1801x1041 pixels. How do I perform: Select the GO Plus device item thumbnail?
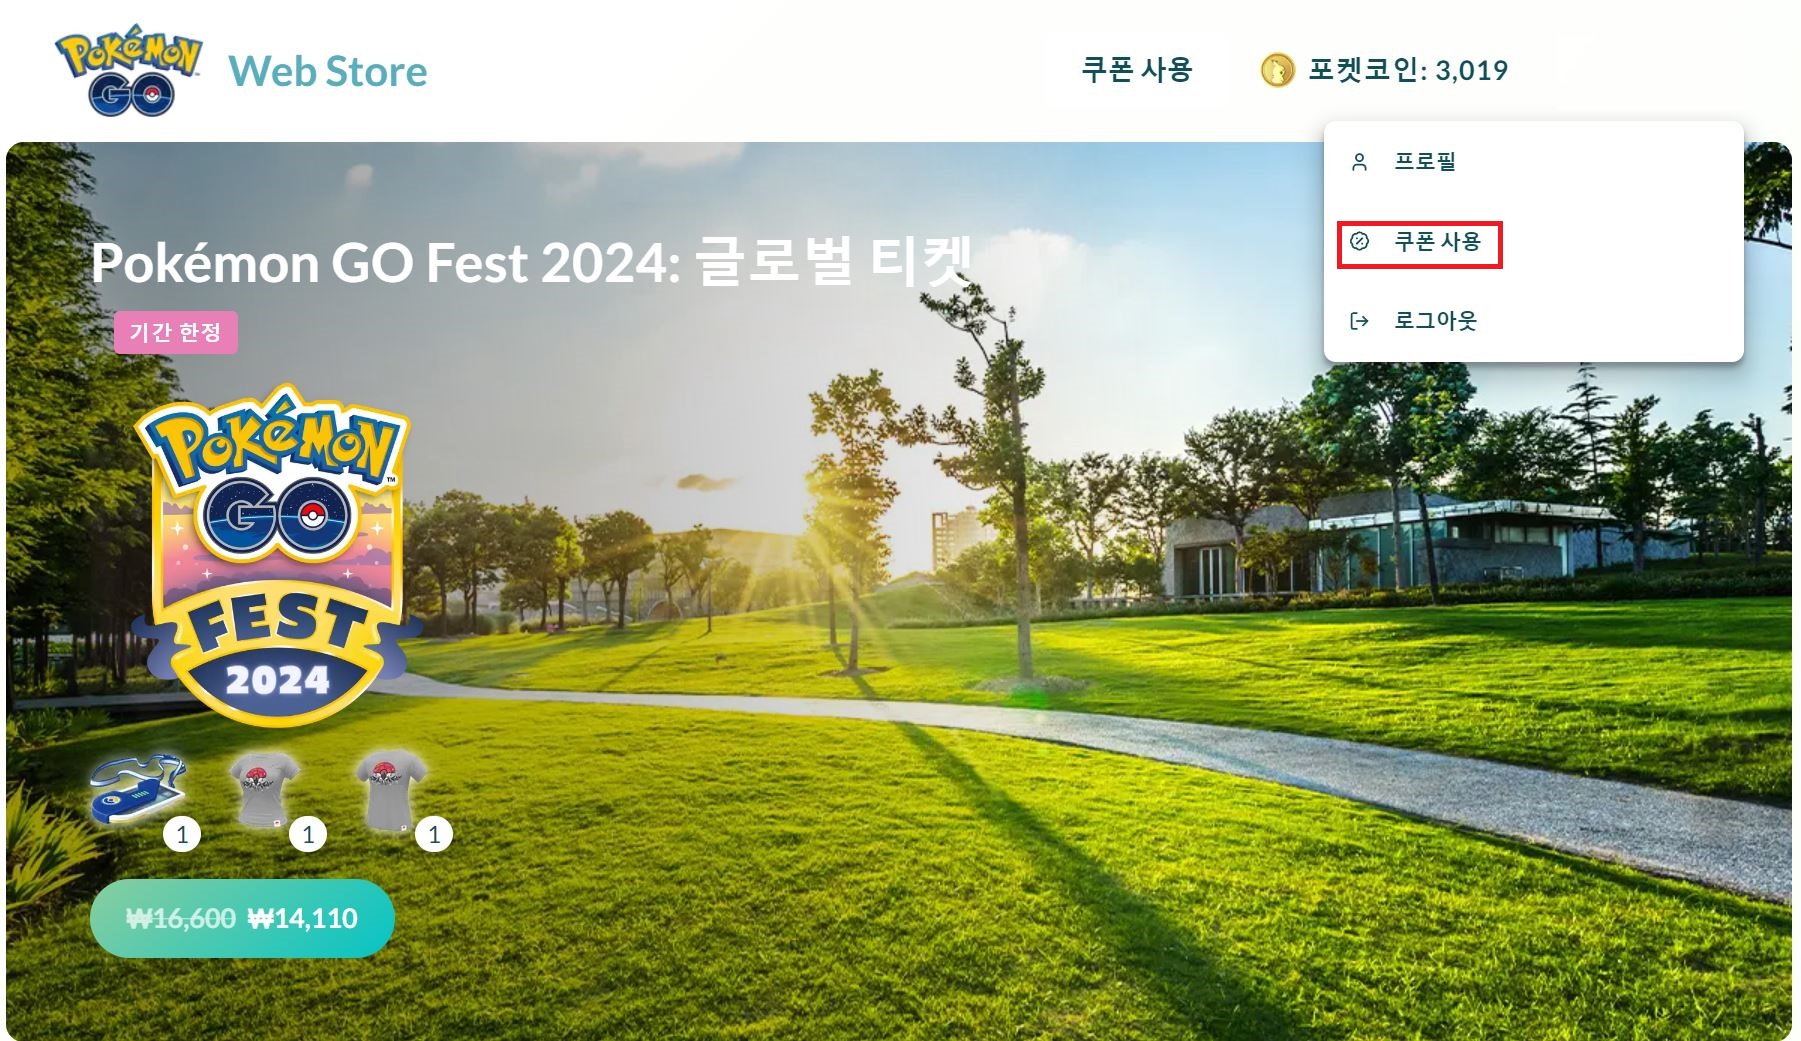coord(137,789)
